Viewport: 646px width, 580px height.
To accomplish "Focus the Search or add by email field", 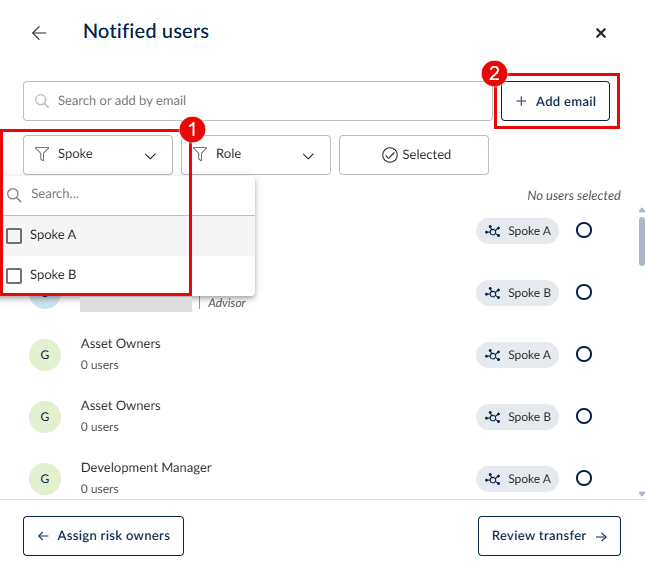I will [257, 101].
